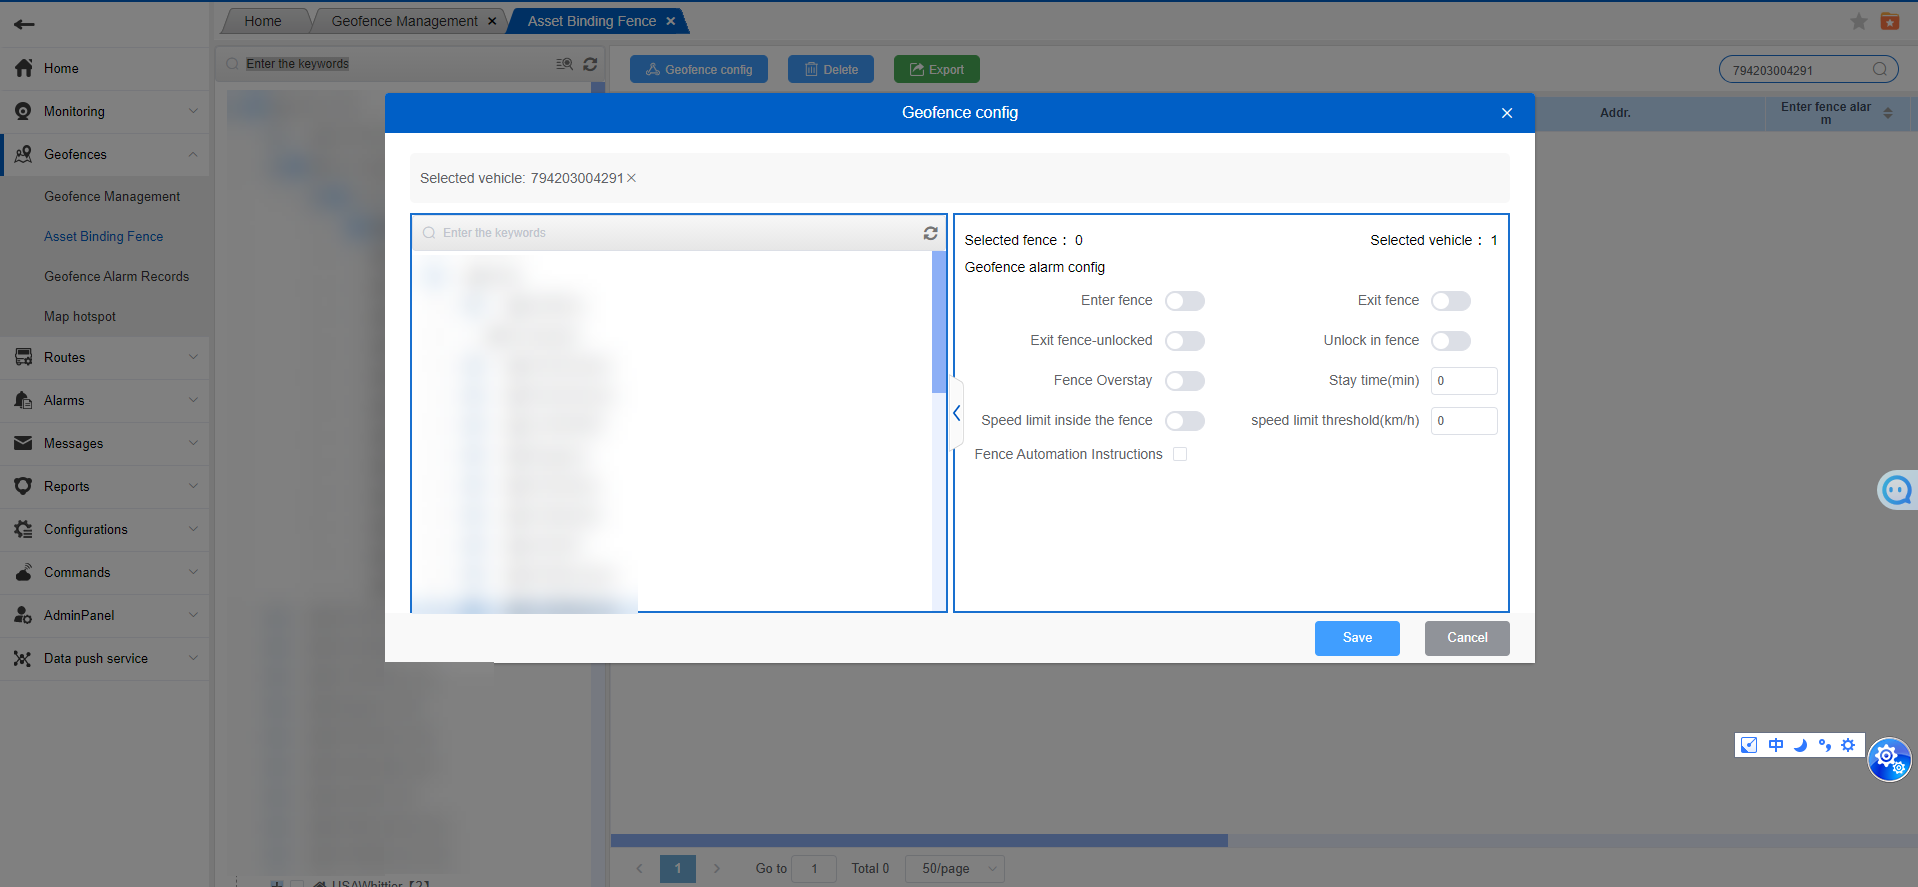This screenshot has width=1918, height=887.
Task: Switch to the Geofence Management tab
Action: coord(404,21)
